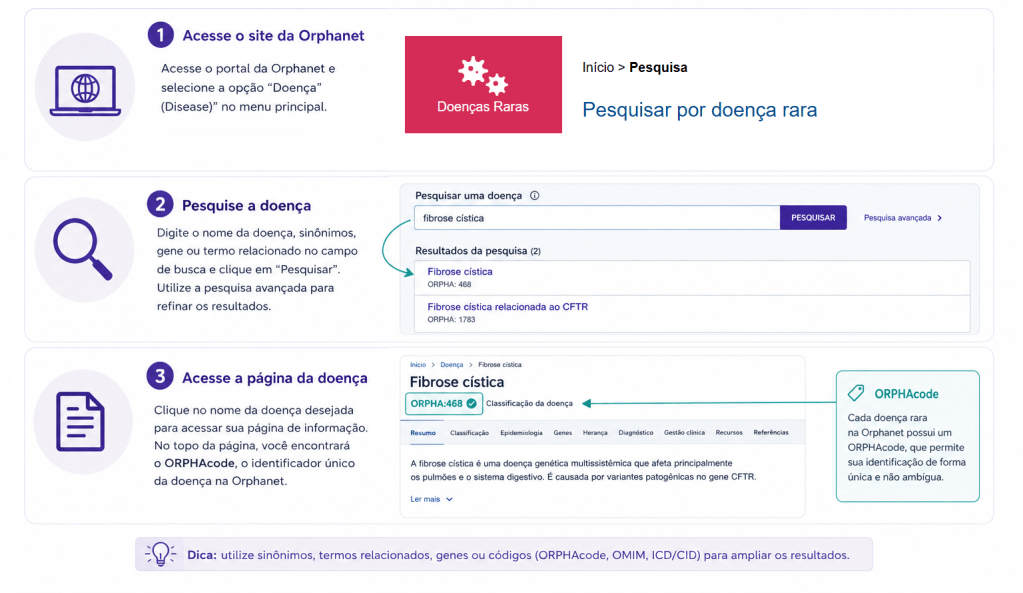The height and width of the screenshot is (593, 1023).
Task: Switch to the Recursos tab
Action: (729, 433)
